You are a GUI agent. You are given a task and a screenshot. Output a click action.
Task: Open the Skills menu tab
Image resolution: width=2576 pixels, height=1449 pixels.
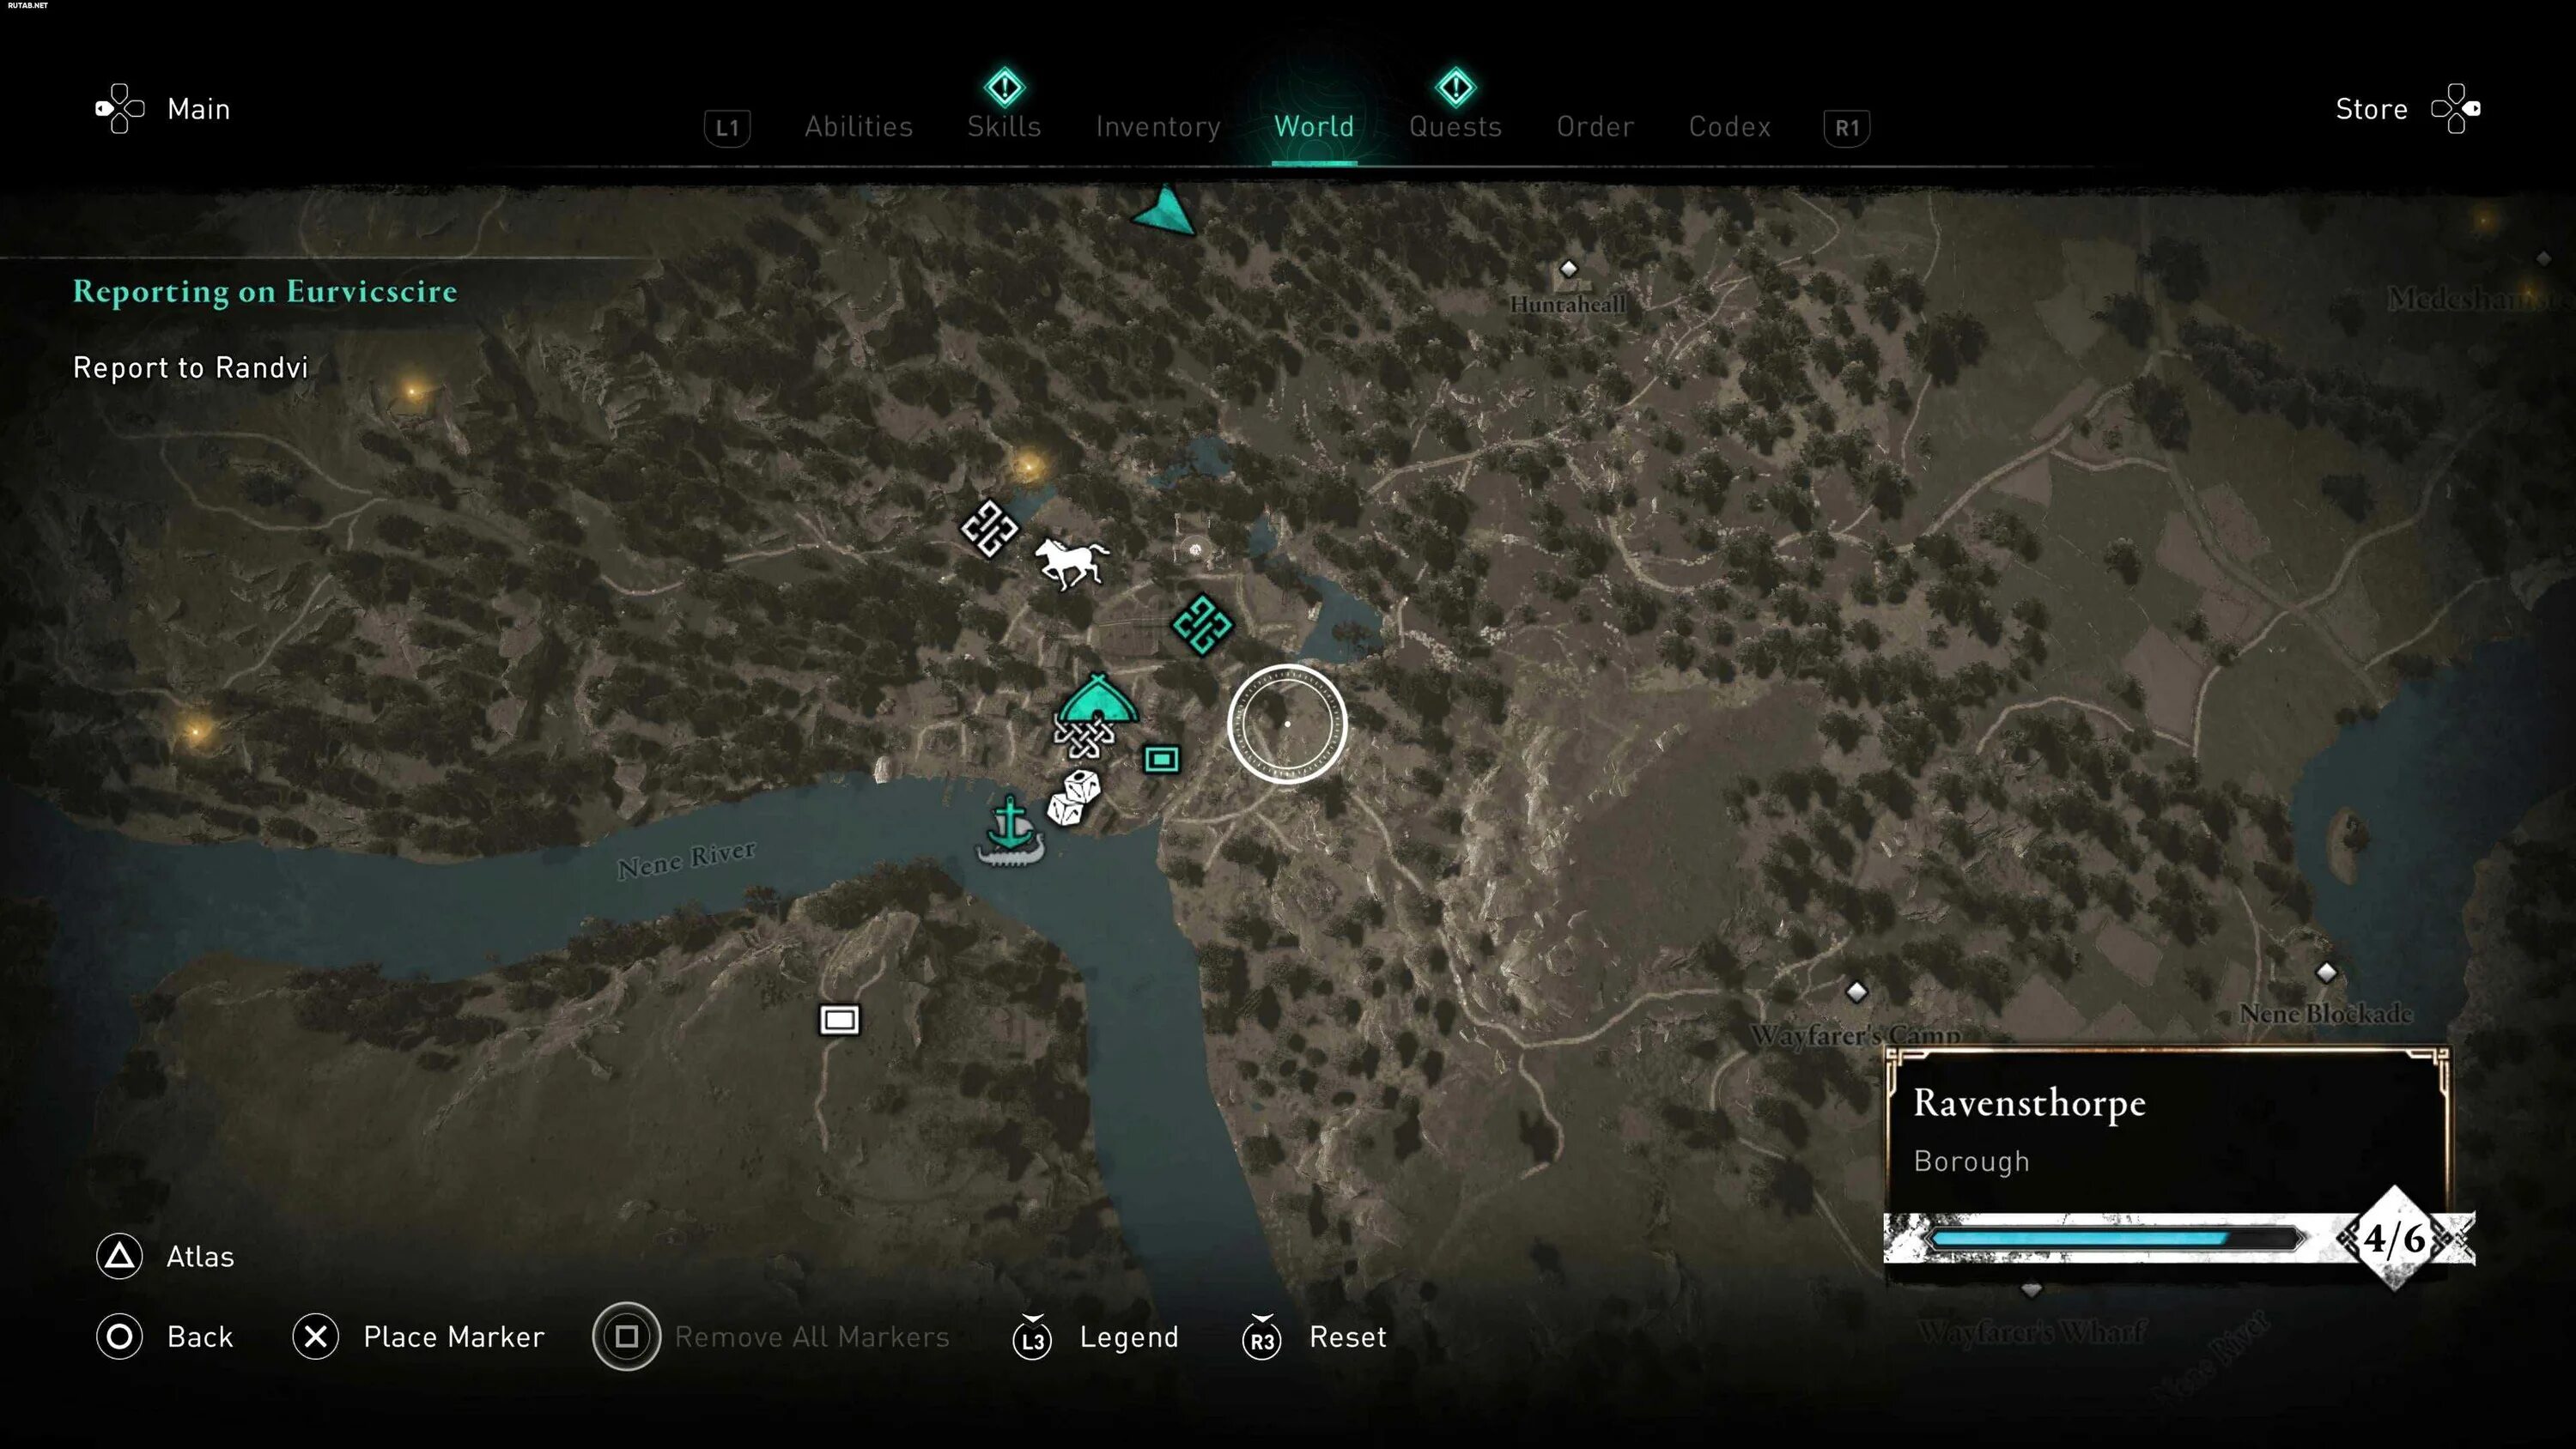1005,125
